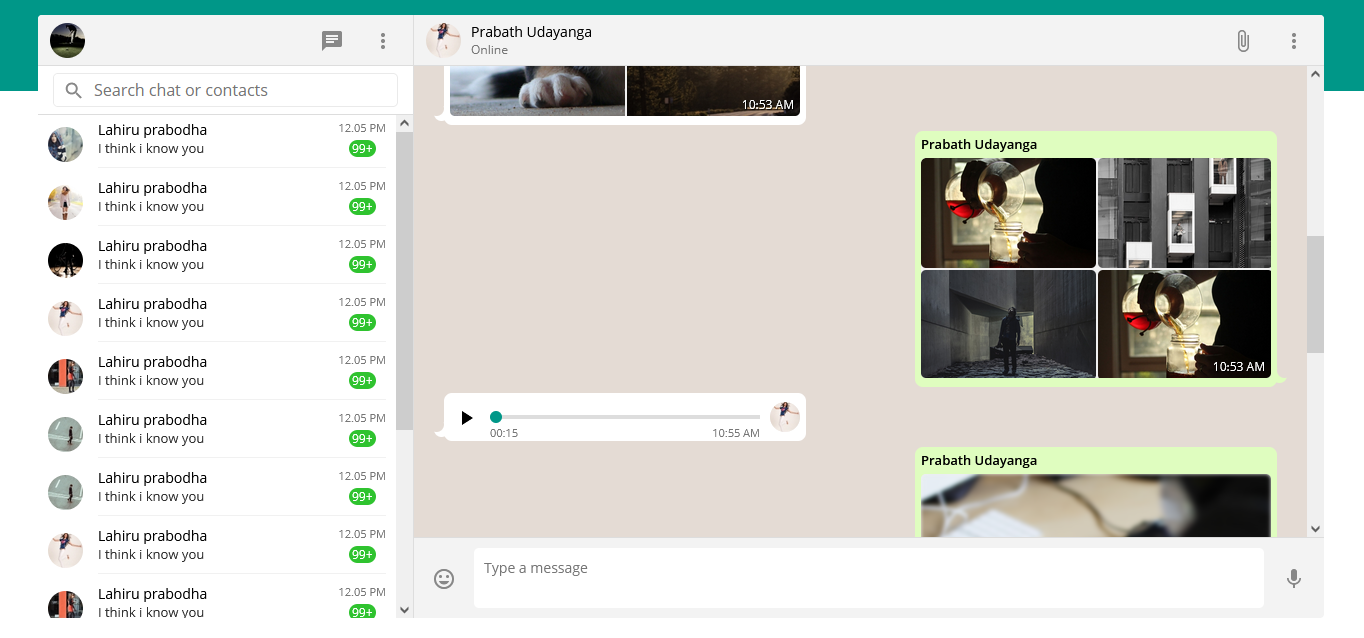Click the chat list scrollbar thumb
The height and width of the screenshot is (638, 1364).
click(x=404, y=281)
